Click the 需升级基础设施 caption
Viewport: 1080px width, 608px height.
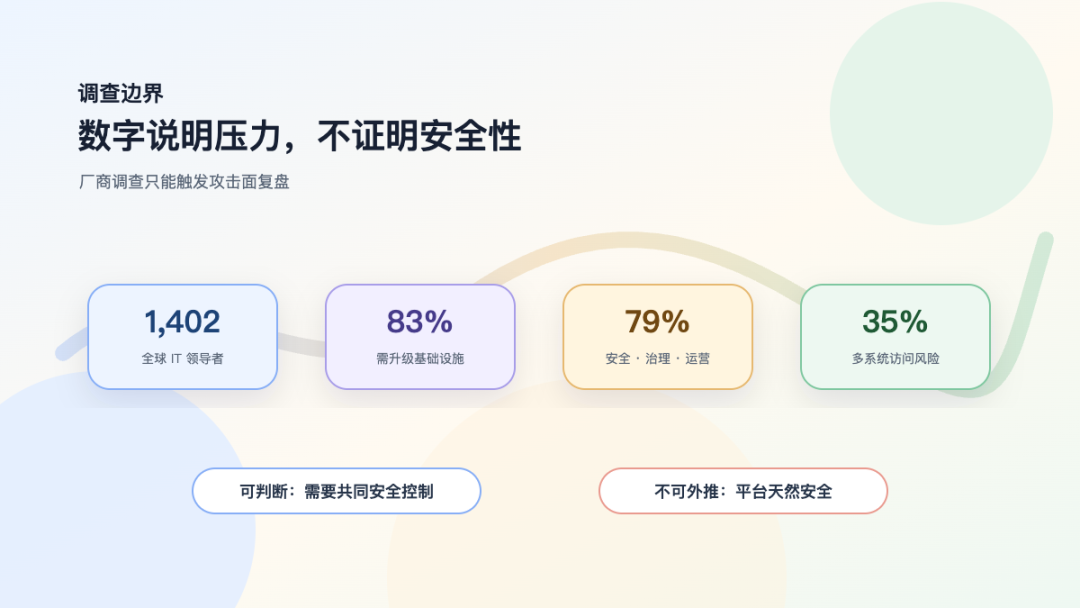click(x=420, y=359)
